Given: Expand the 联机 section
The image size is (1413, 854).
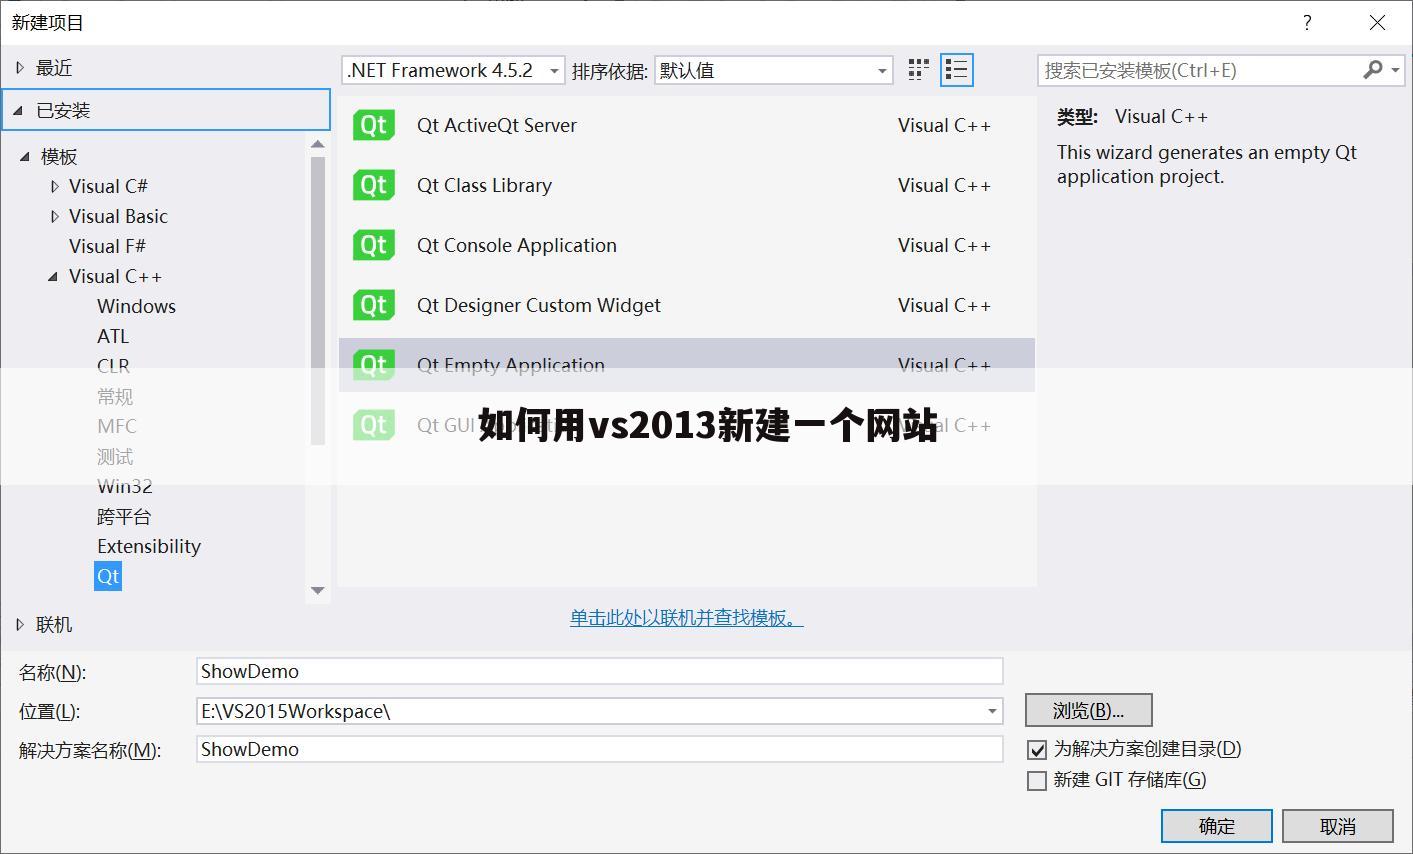Looking at the screenshot, I should (x=20, y=624).
